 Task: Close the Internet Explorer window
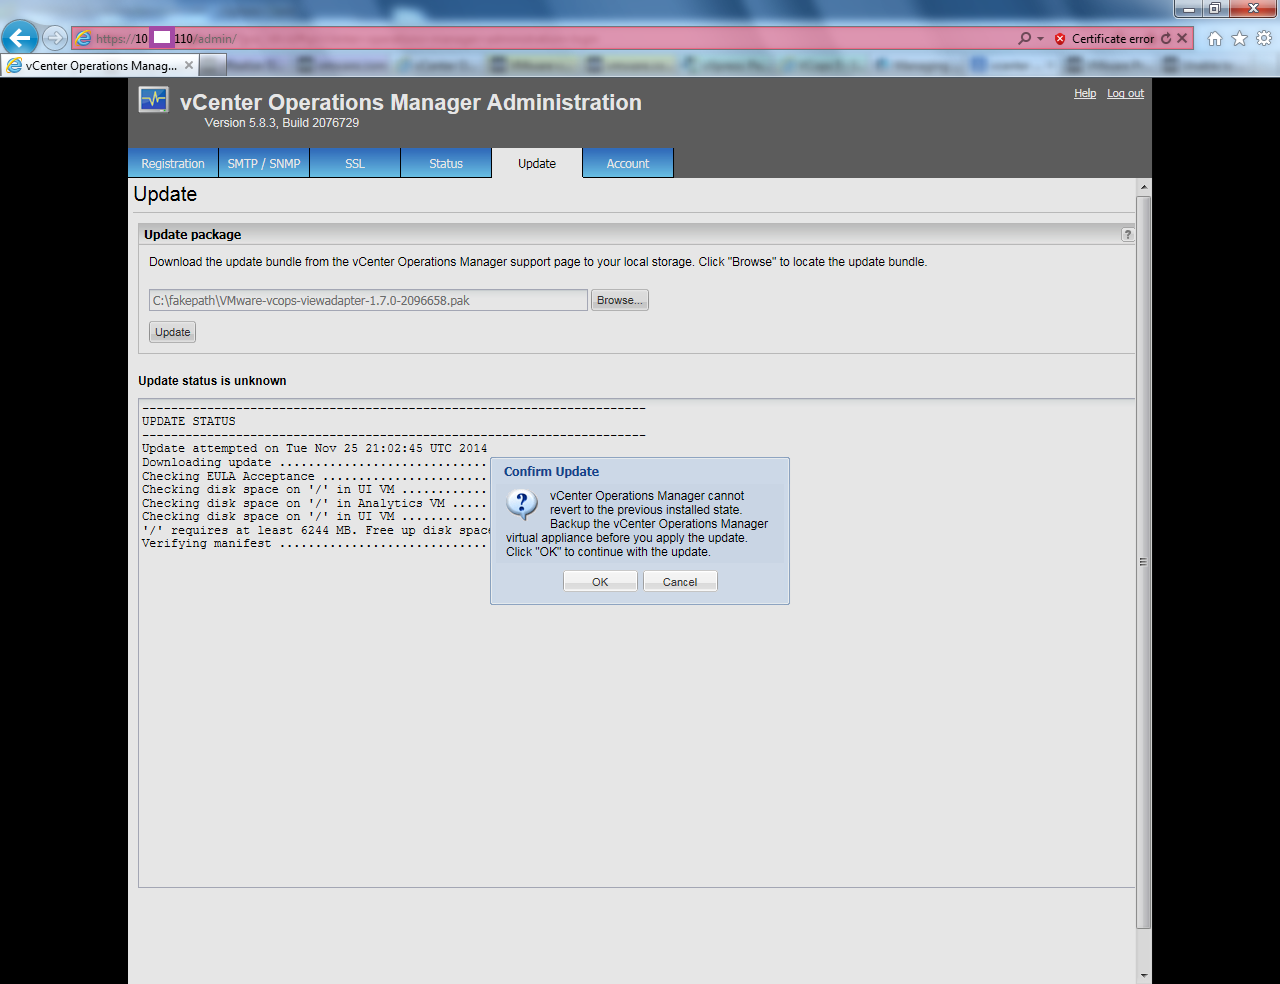[x=1253, y=9]
